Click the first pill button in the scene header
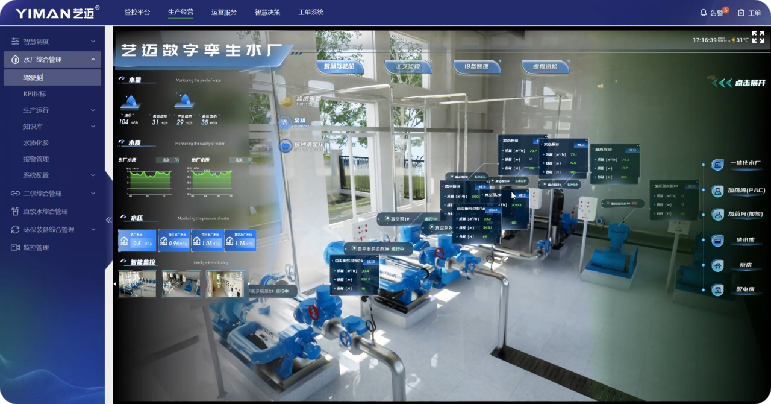This screenshot has width=771, height=404. click(340, 66)
